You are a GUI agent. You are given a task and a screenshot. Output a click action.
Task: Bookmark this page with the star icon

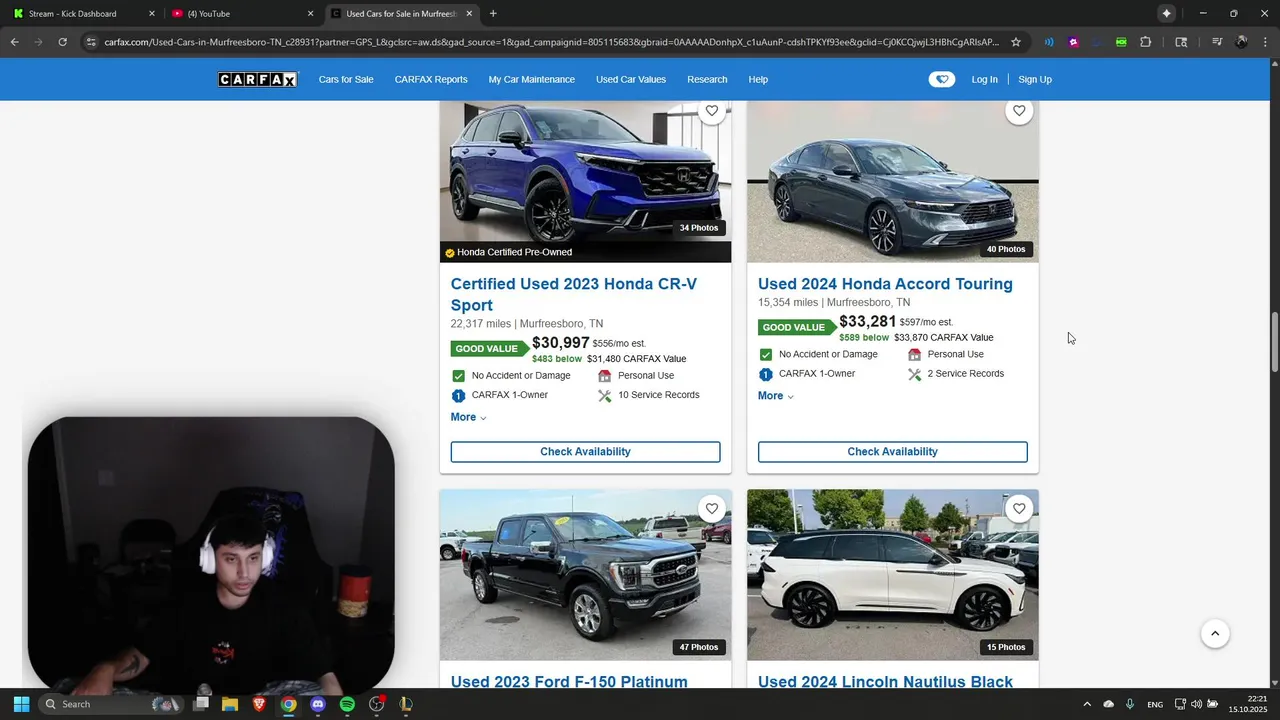click(1016, 42)
